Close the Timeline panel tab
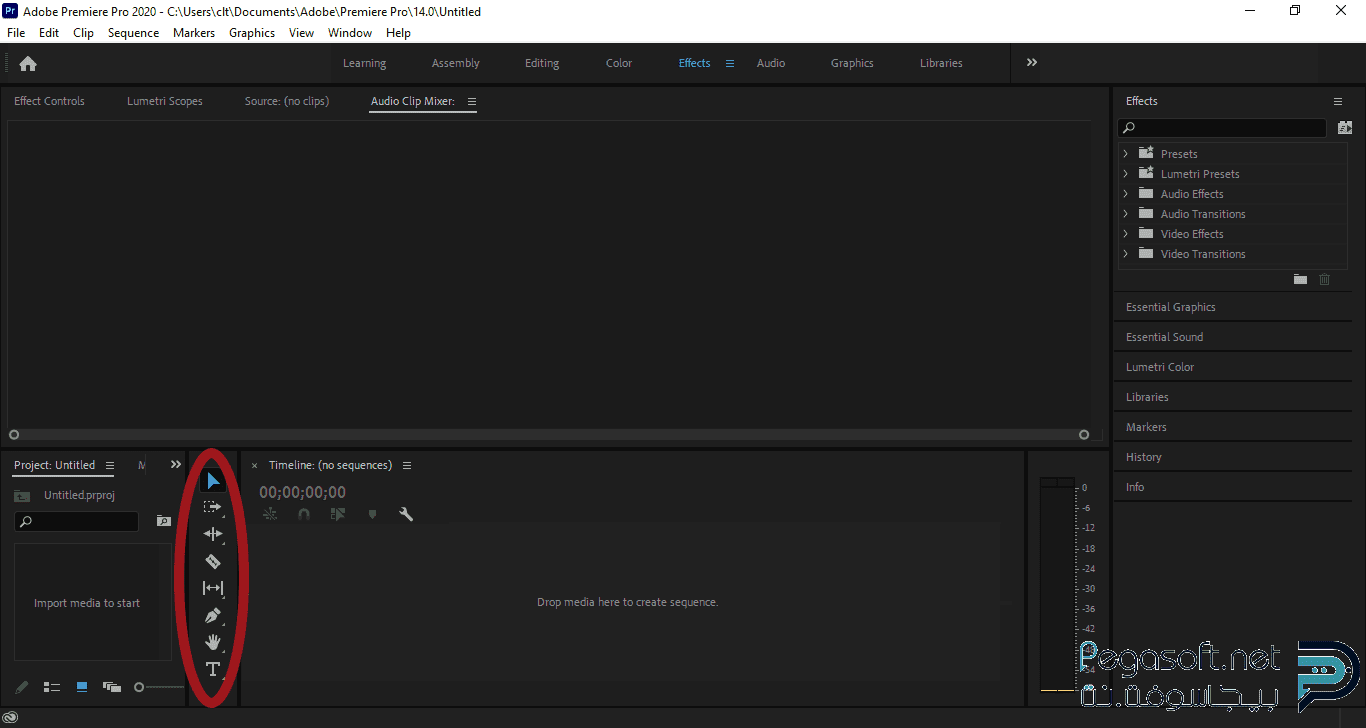The image size is (1366, 728). click(x=254, y=465)
